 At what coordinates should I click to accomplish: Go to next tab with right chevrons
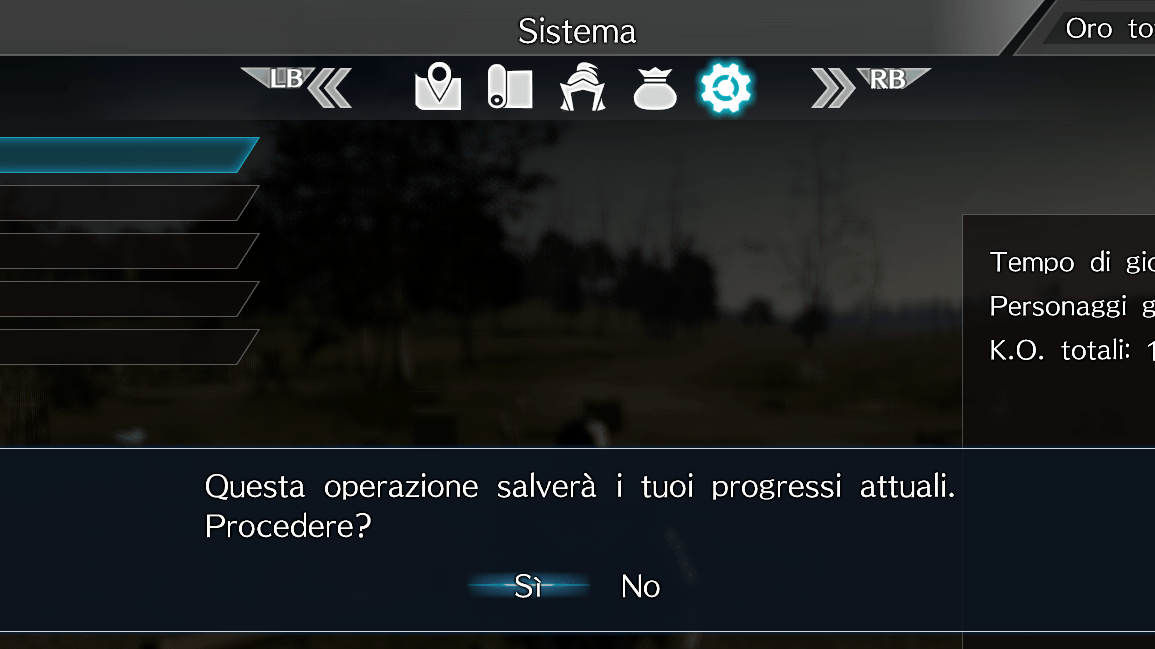pyautogui.click(x=833, y=89)
